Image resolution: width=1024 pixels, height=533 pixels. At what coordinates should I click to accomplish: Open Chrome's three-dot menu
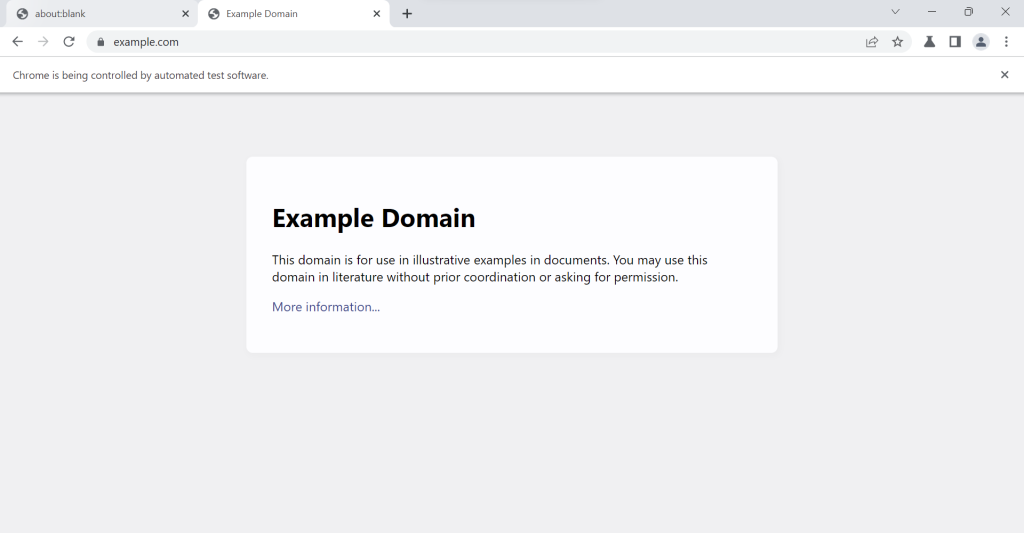coord(1006,42)
